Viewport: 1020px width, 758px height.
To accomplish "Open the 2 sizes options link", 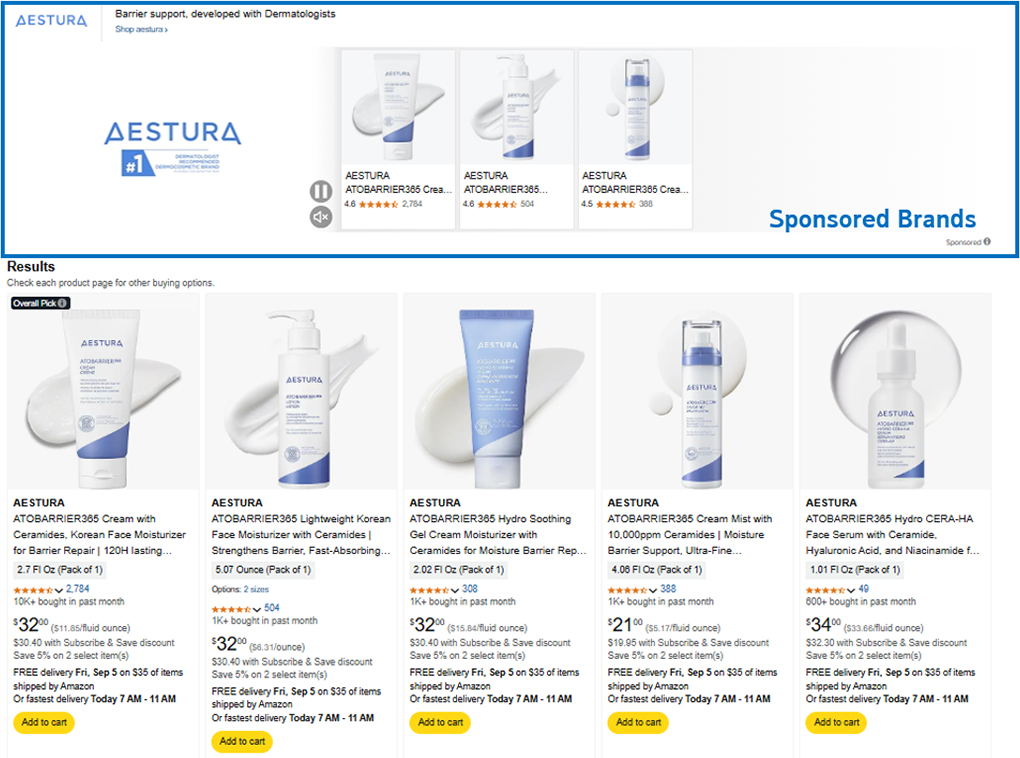I will pyautogui.click(x=256, y=589).
